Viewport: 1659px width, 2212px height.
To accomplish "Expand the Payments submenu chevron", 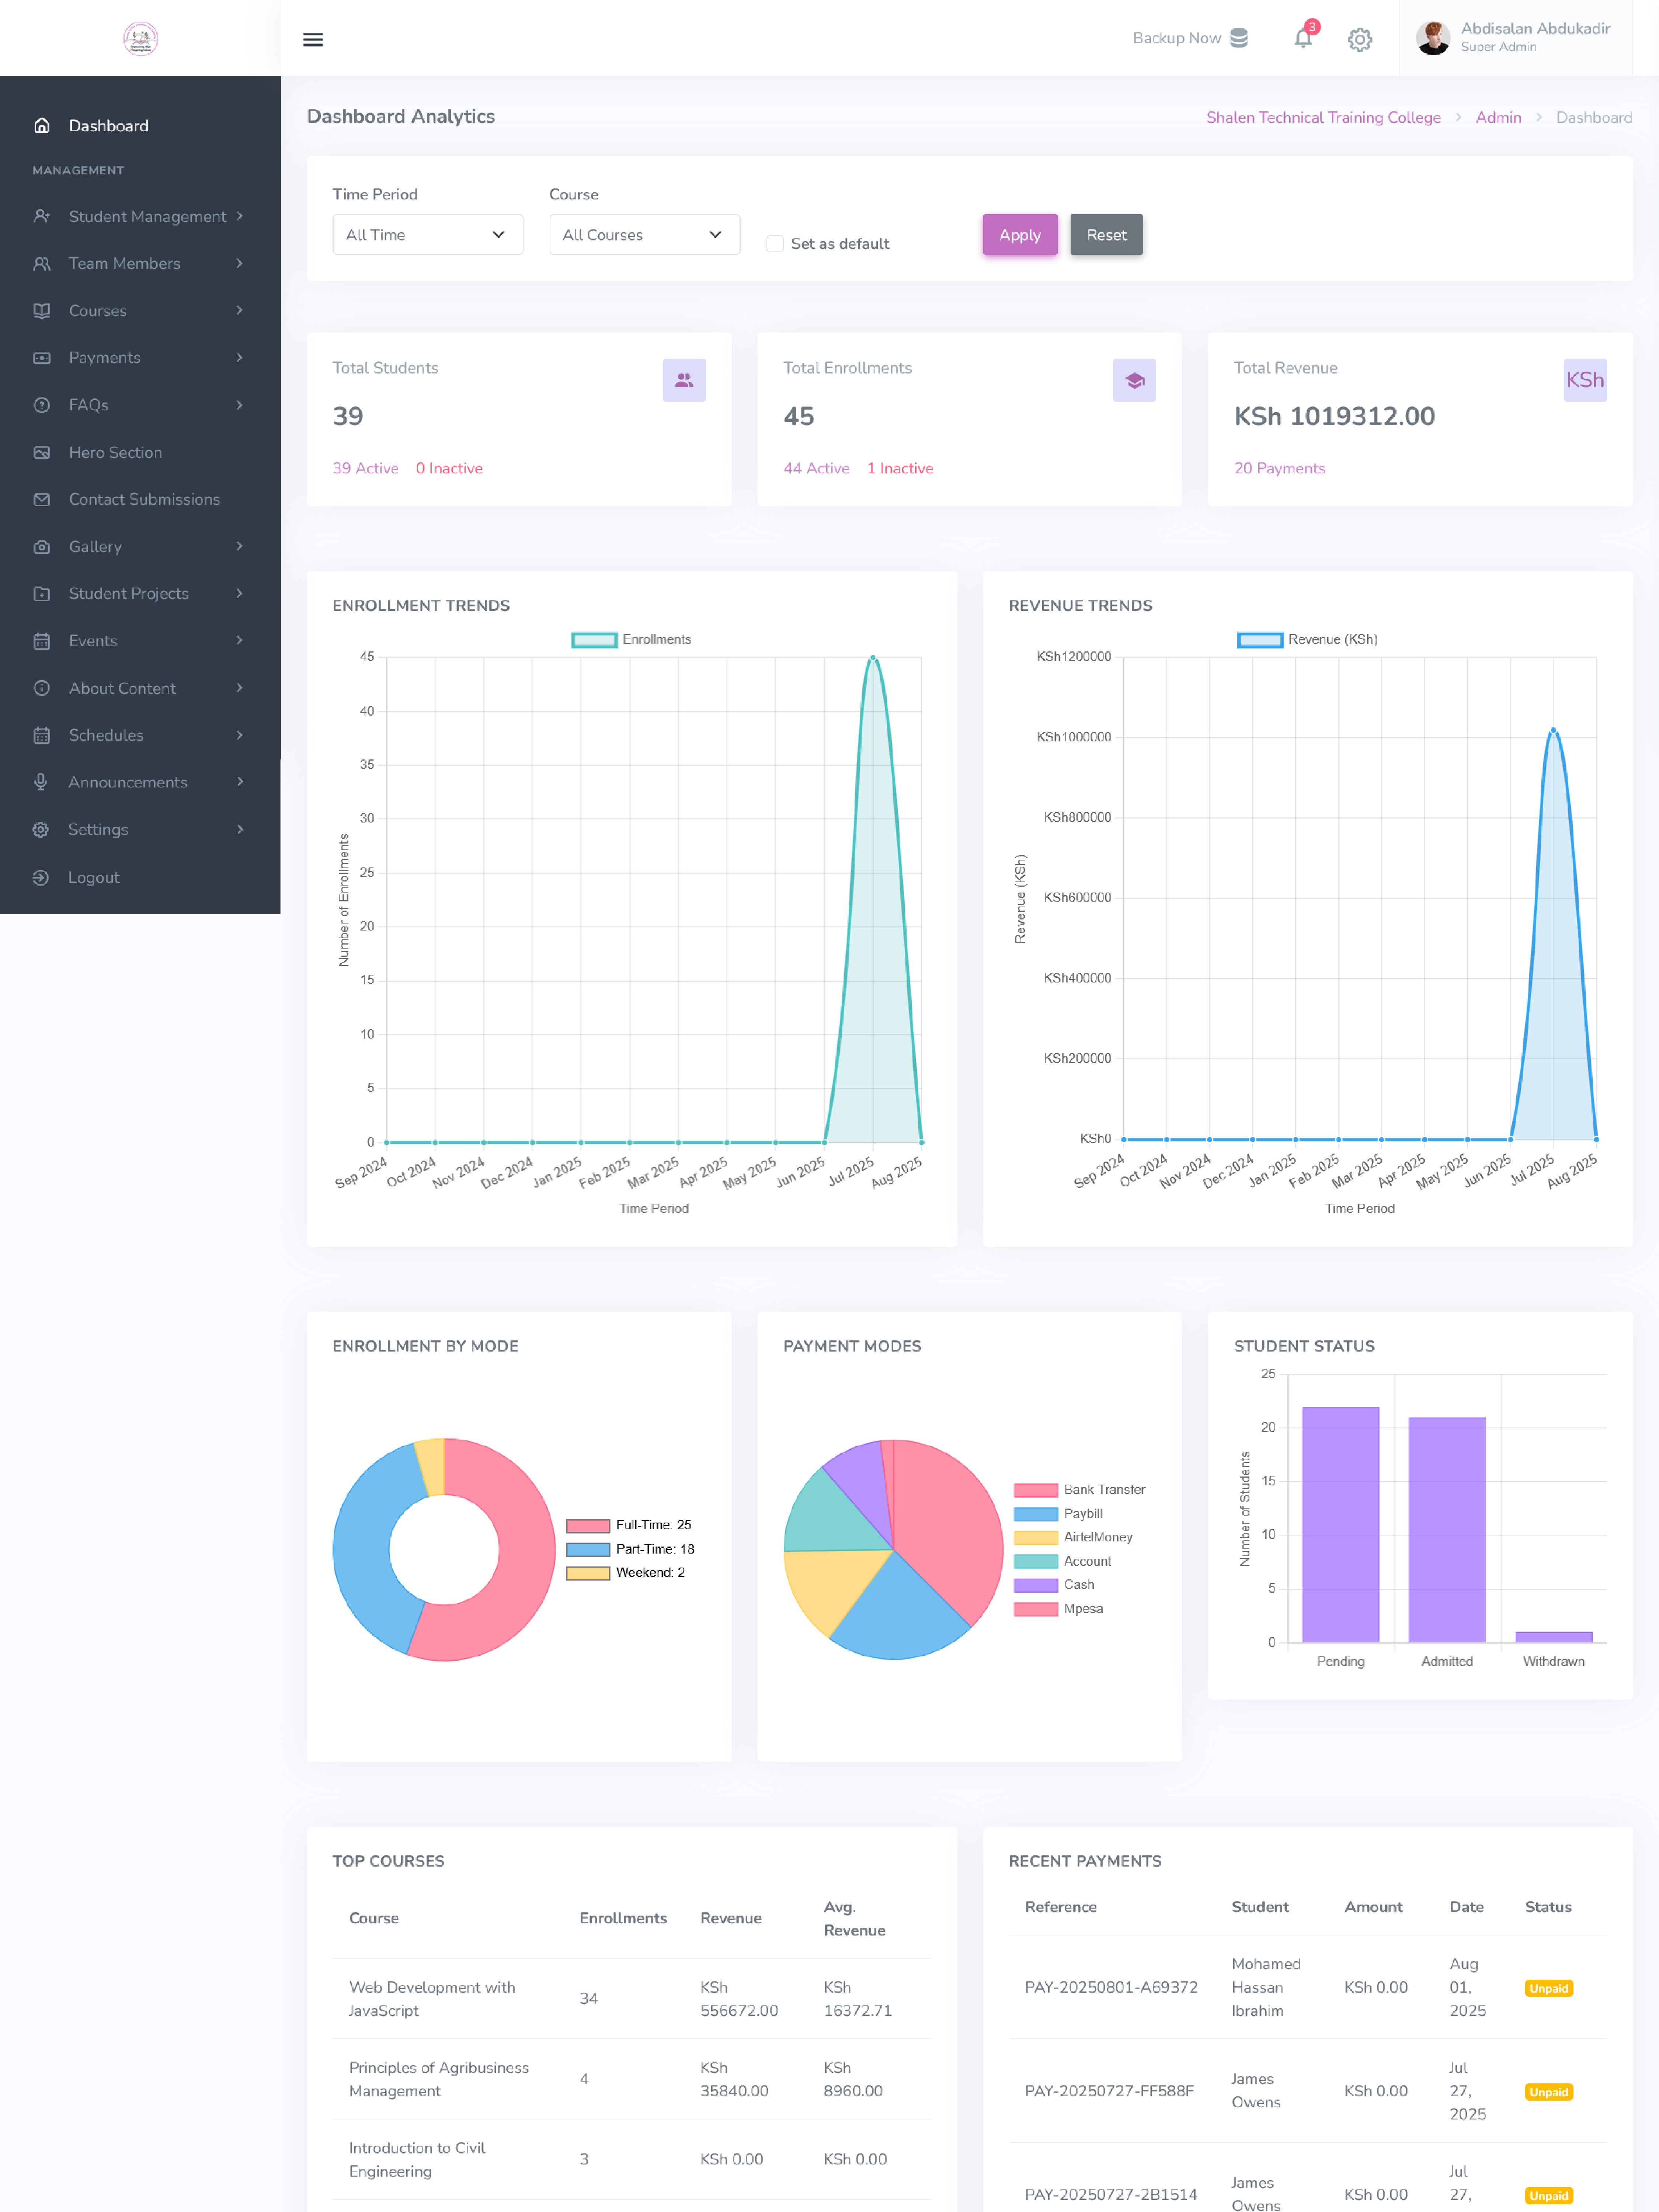I will click(239, 358).
